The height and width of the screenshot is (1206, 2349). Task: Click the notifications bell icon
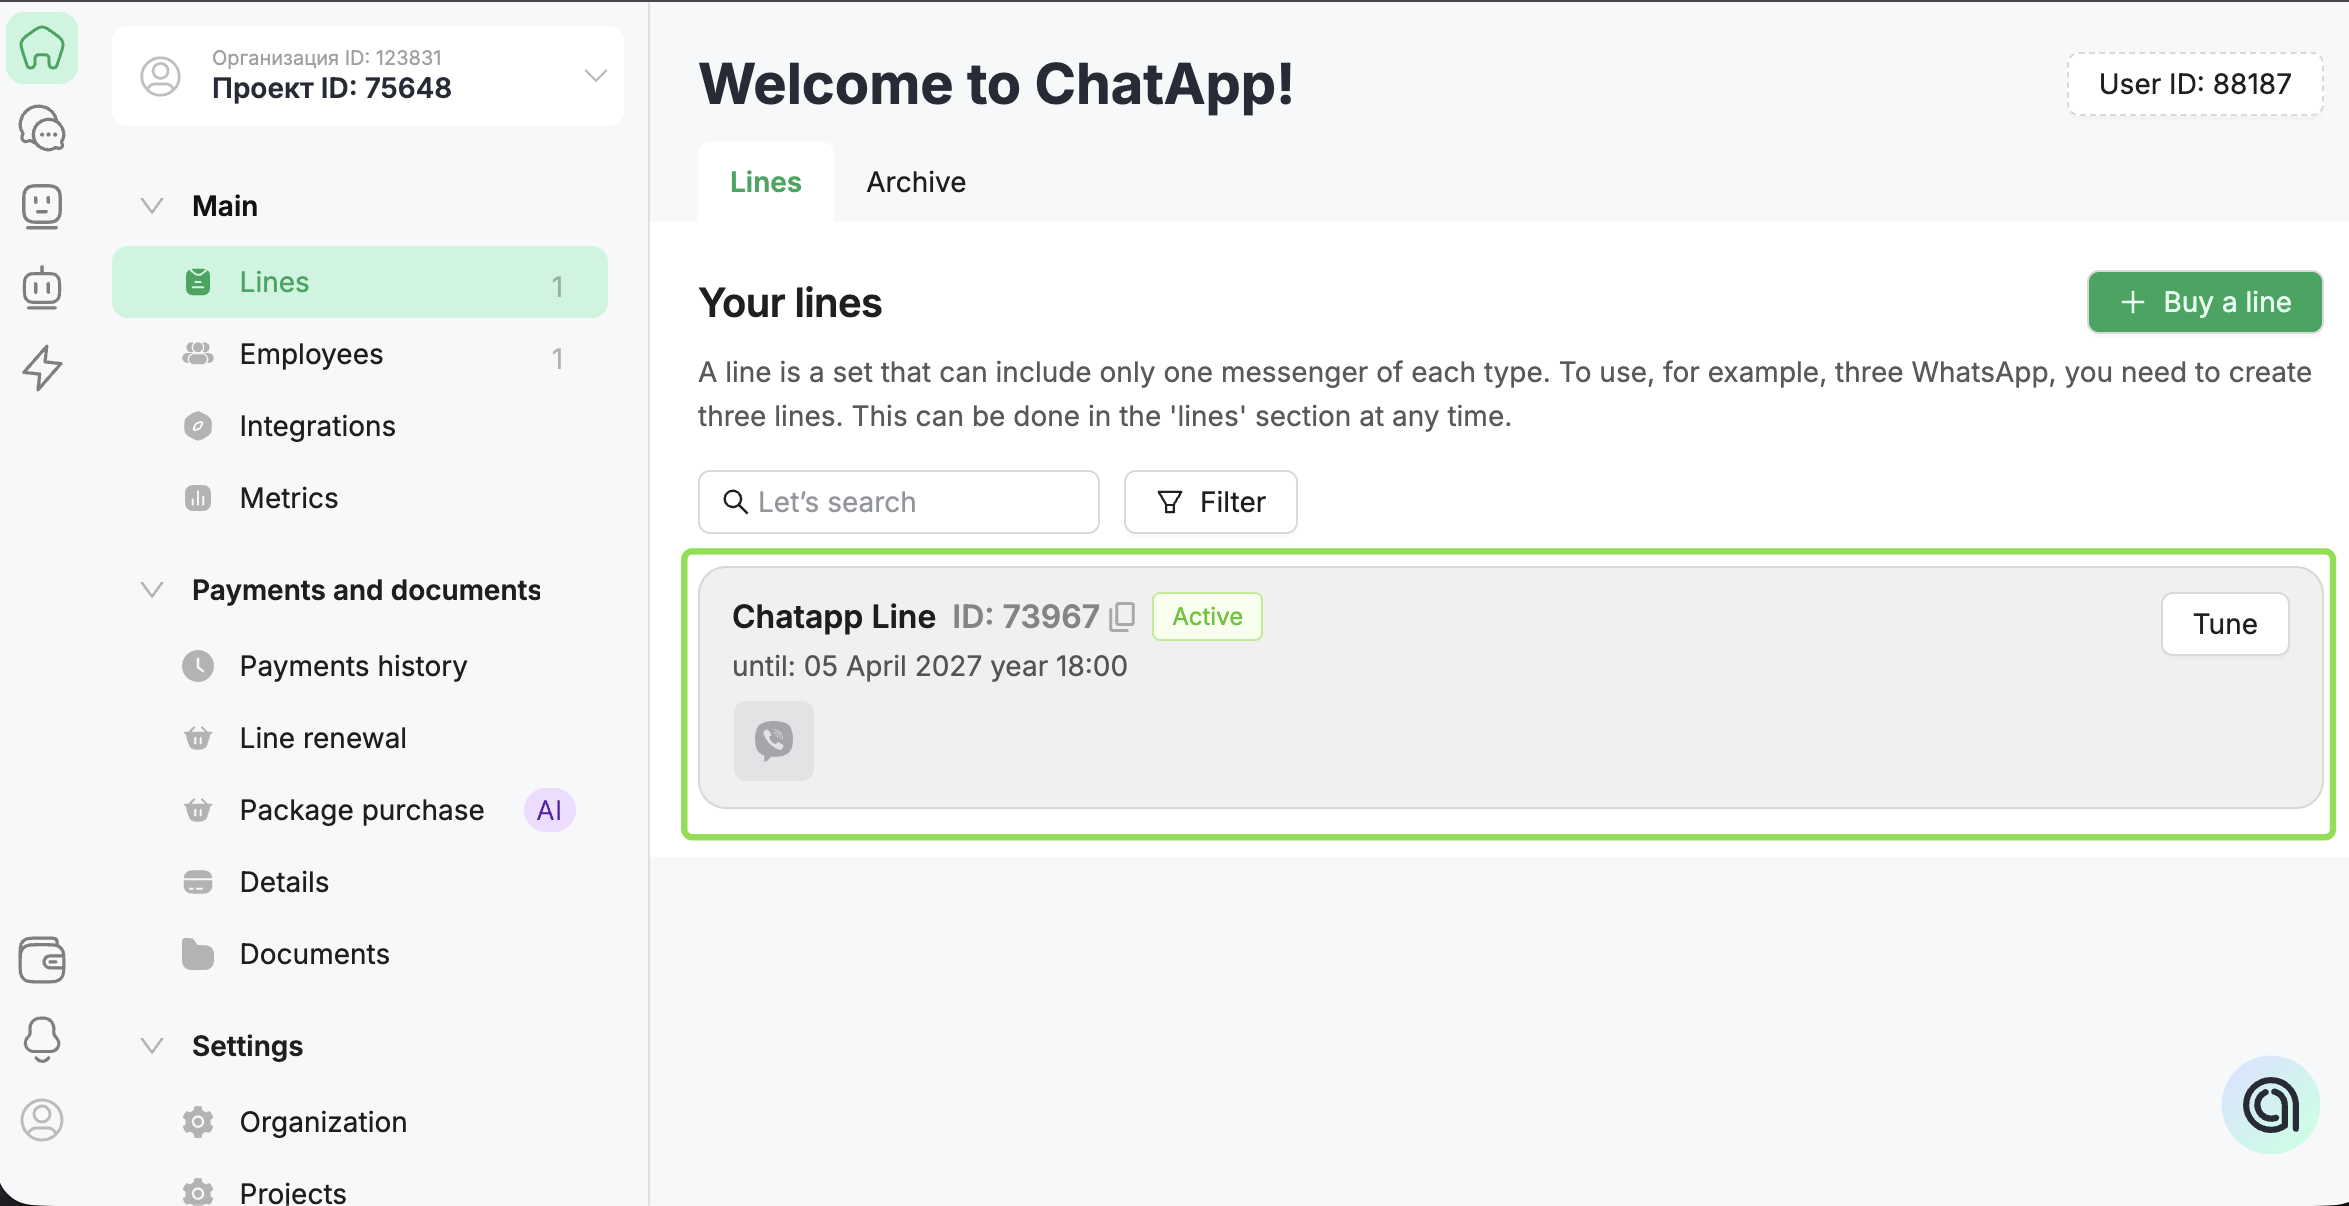point(42,1040)
